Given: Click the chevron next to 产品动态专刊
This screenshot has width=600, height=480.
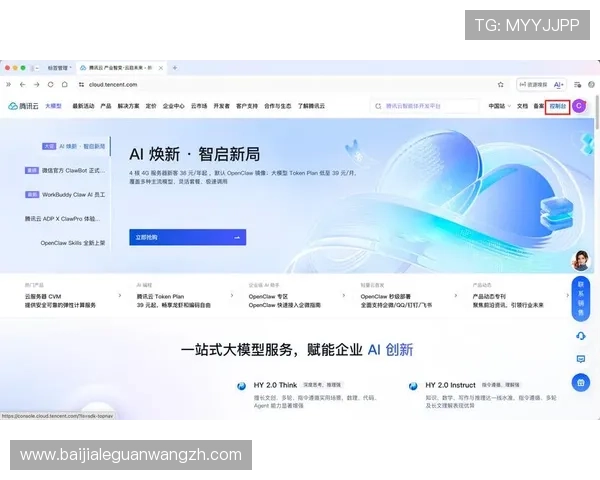Looking at the screenshot, I should (x=567, y=296).
